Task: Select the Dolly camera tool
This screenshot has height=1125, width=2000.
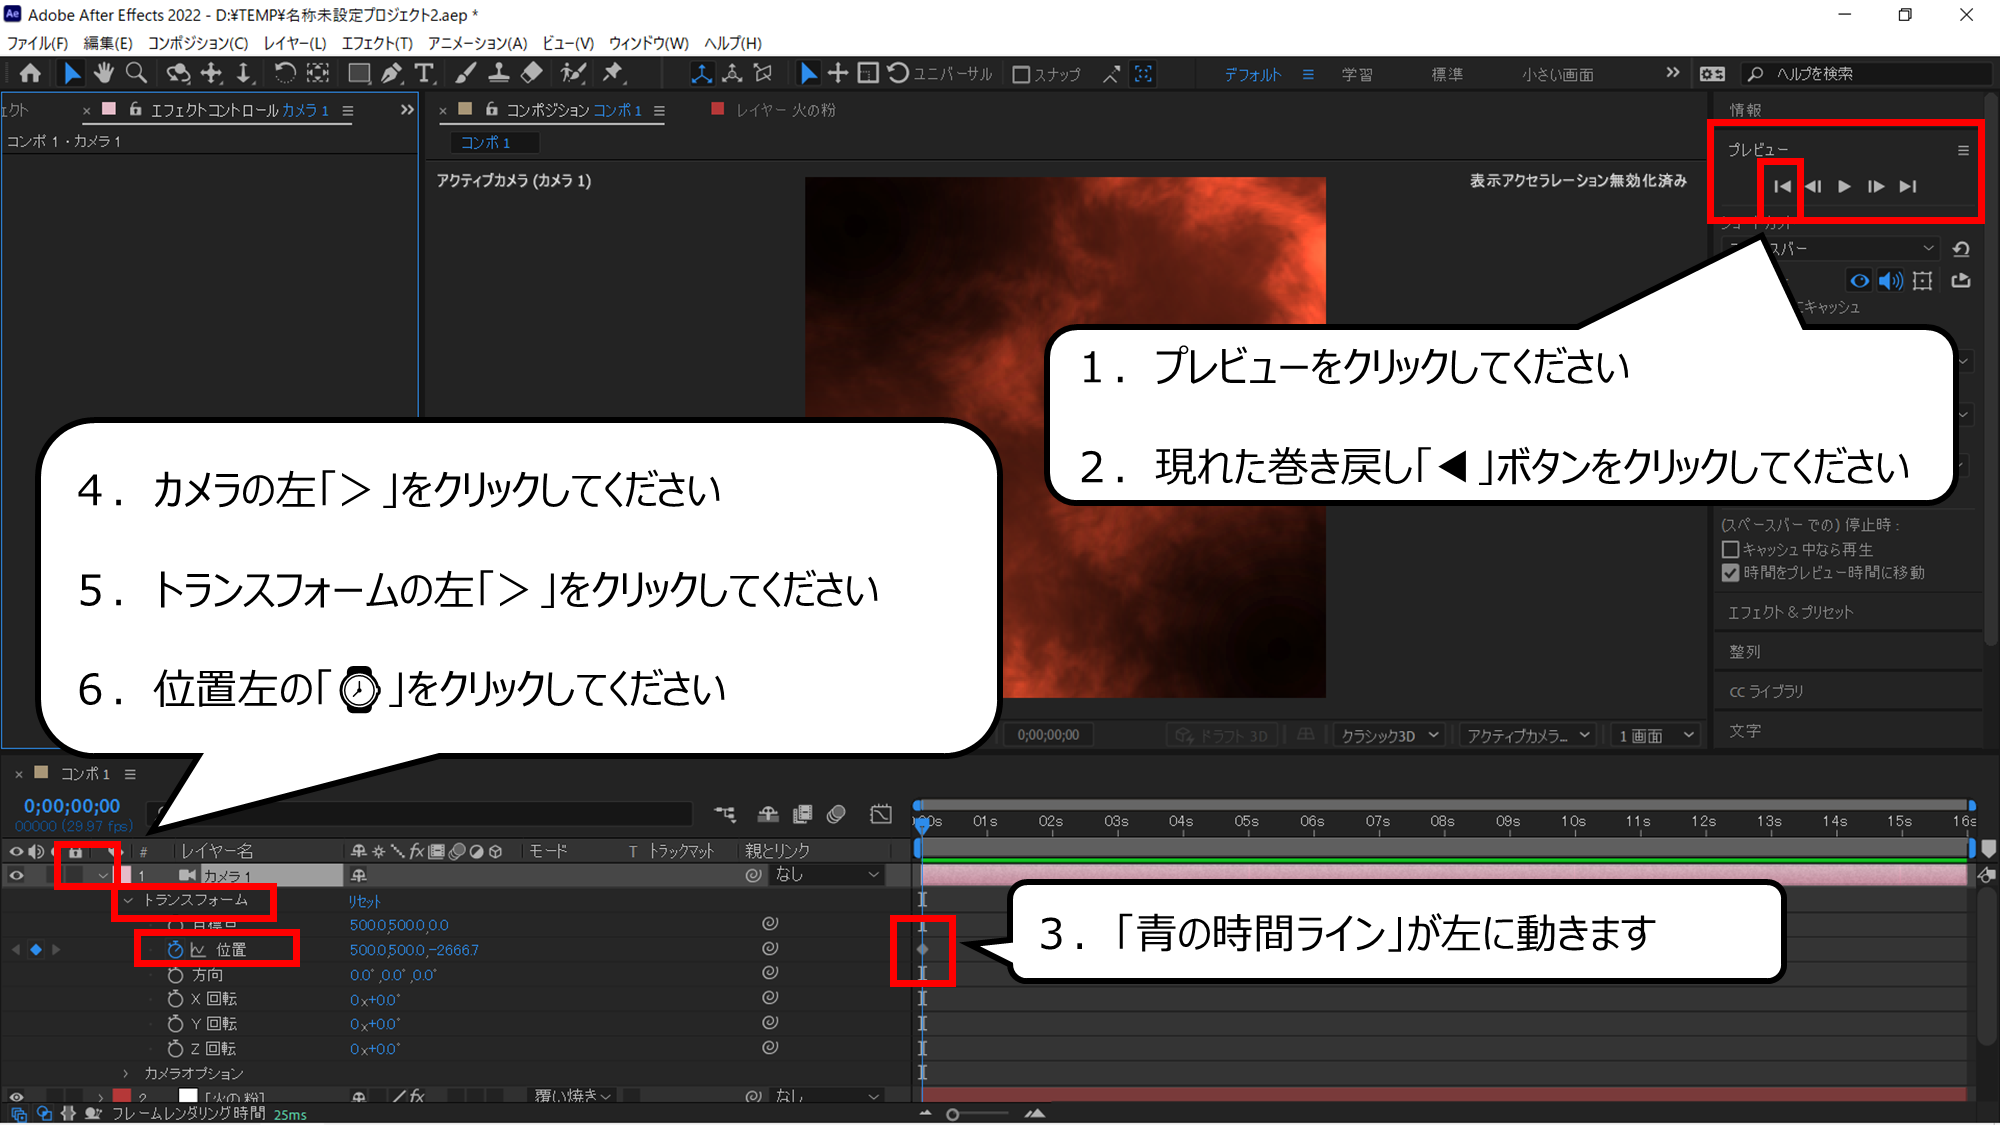Action: click(x=243, y=73)
